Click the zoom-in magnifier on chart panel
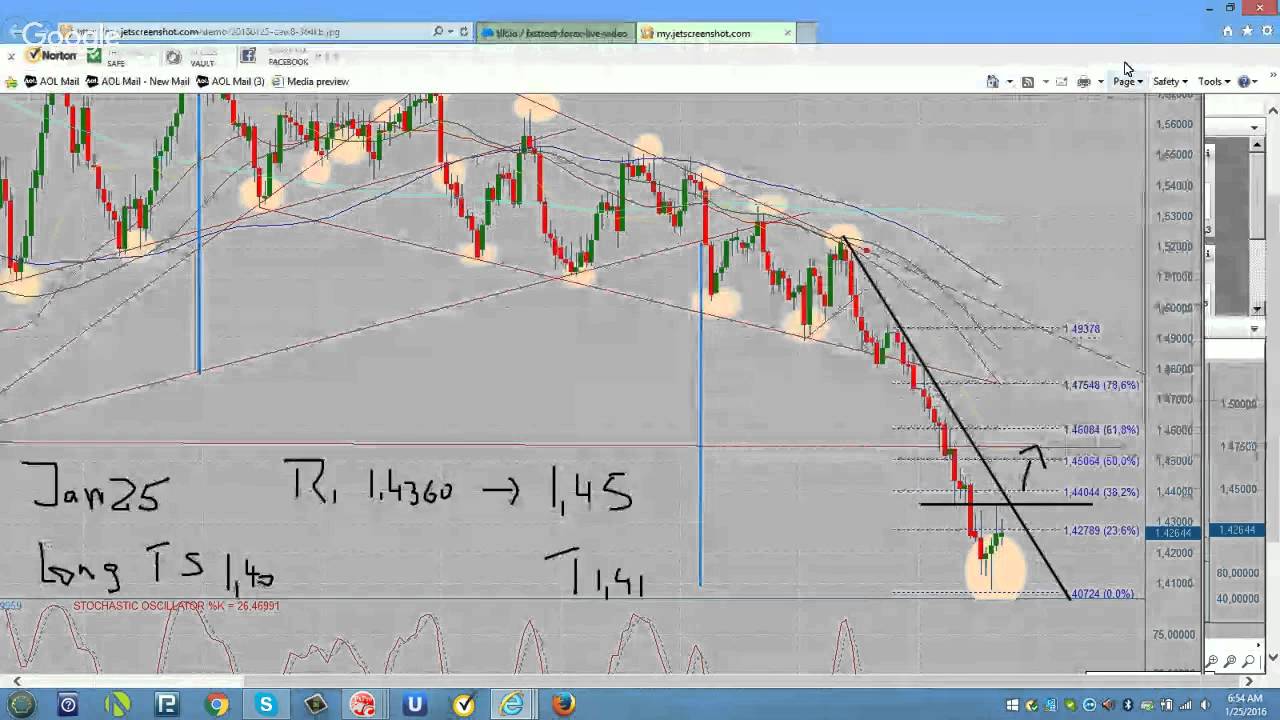The width and height of the screenshot is (1280, 720). click(1212, 661)
